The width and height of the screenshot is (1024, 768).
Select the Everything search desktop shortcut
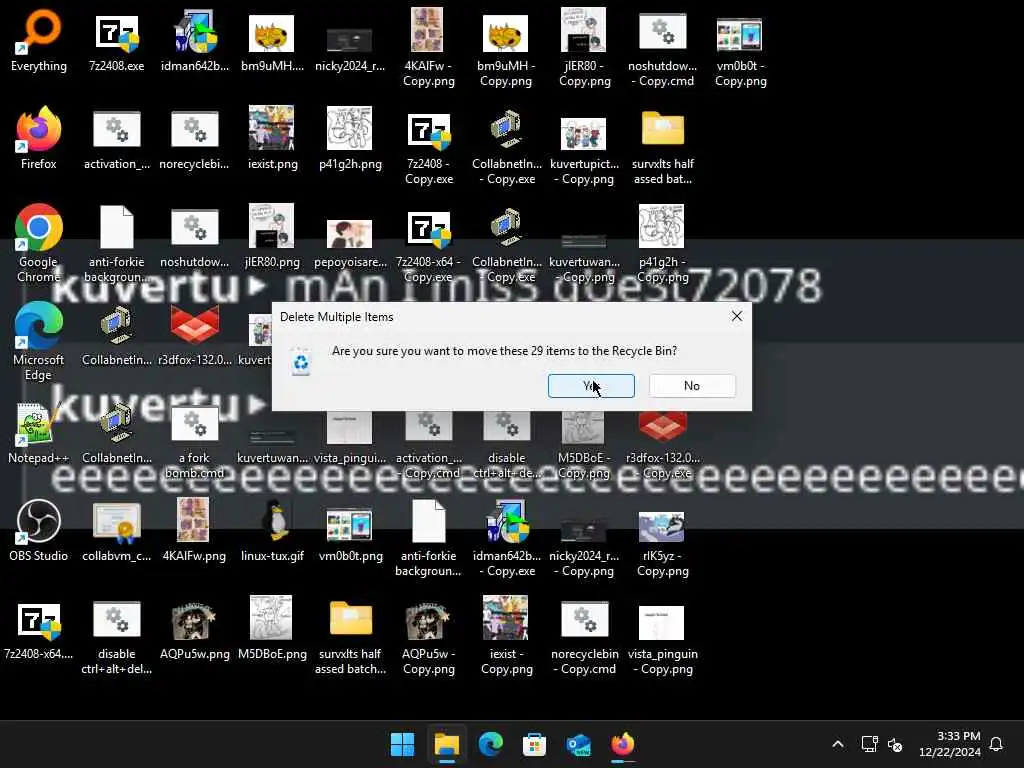click(x=39, y=41)
